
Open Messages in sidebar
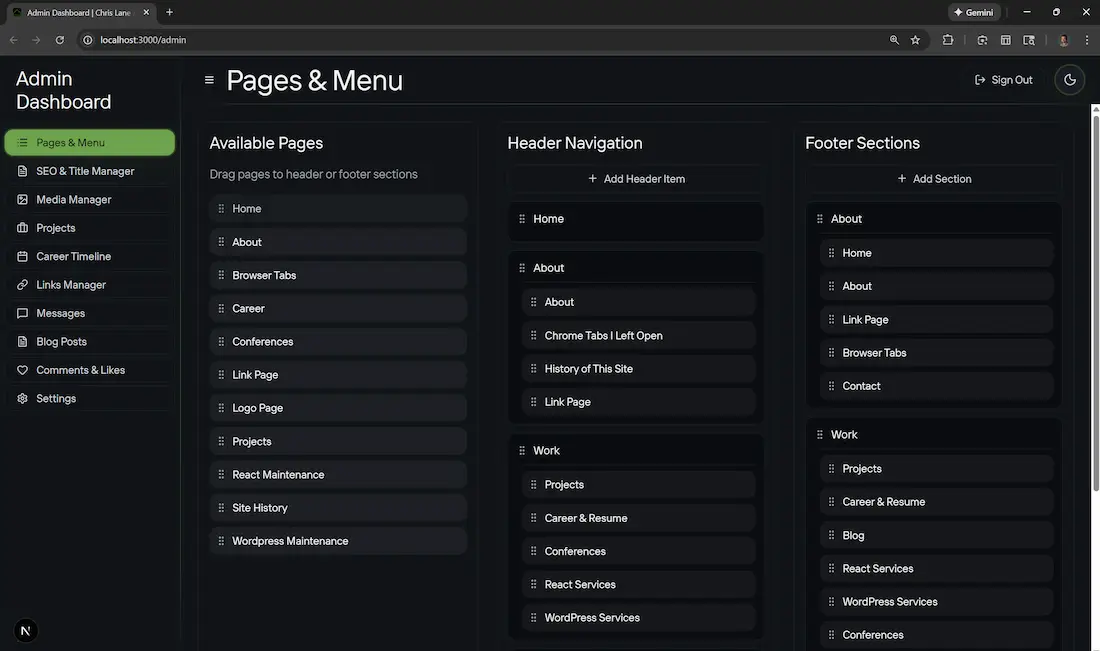point(90,314)
